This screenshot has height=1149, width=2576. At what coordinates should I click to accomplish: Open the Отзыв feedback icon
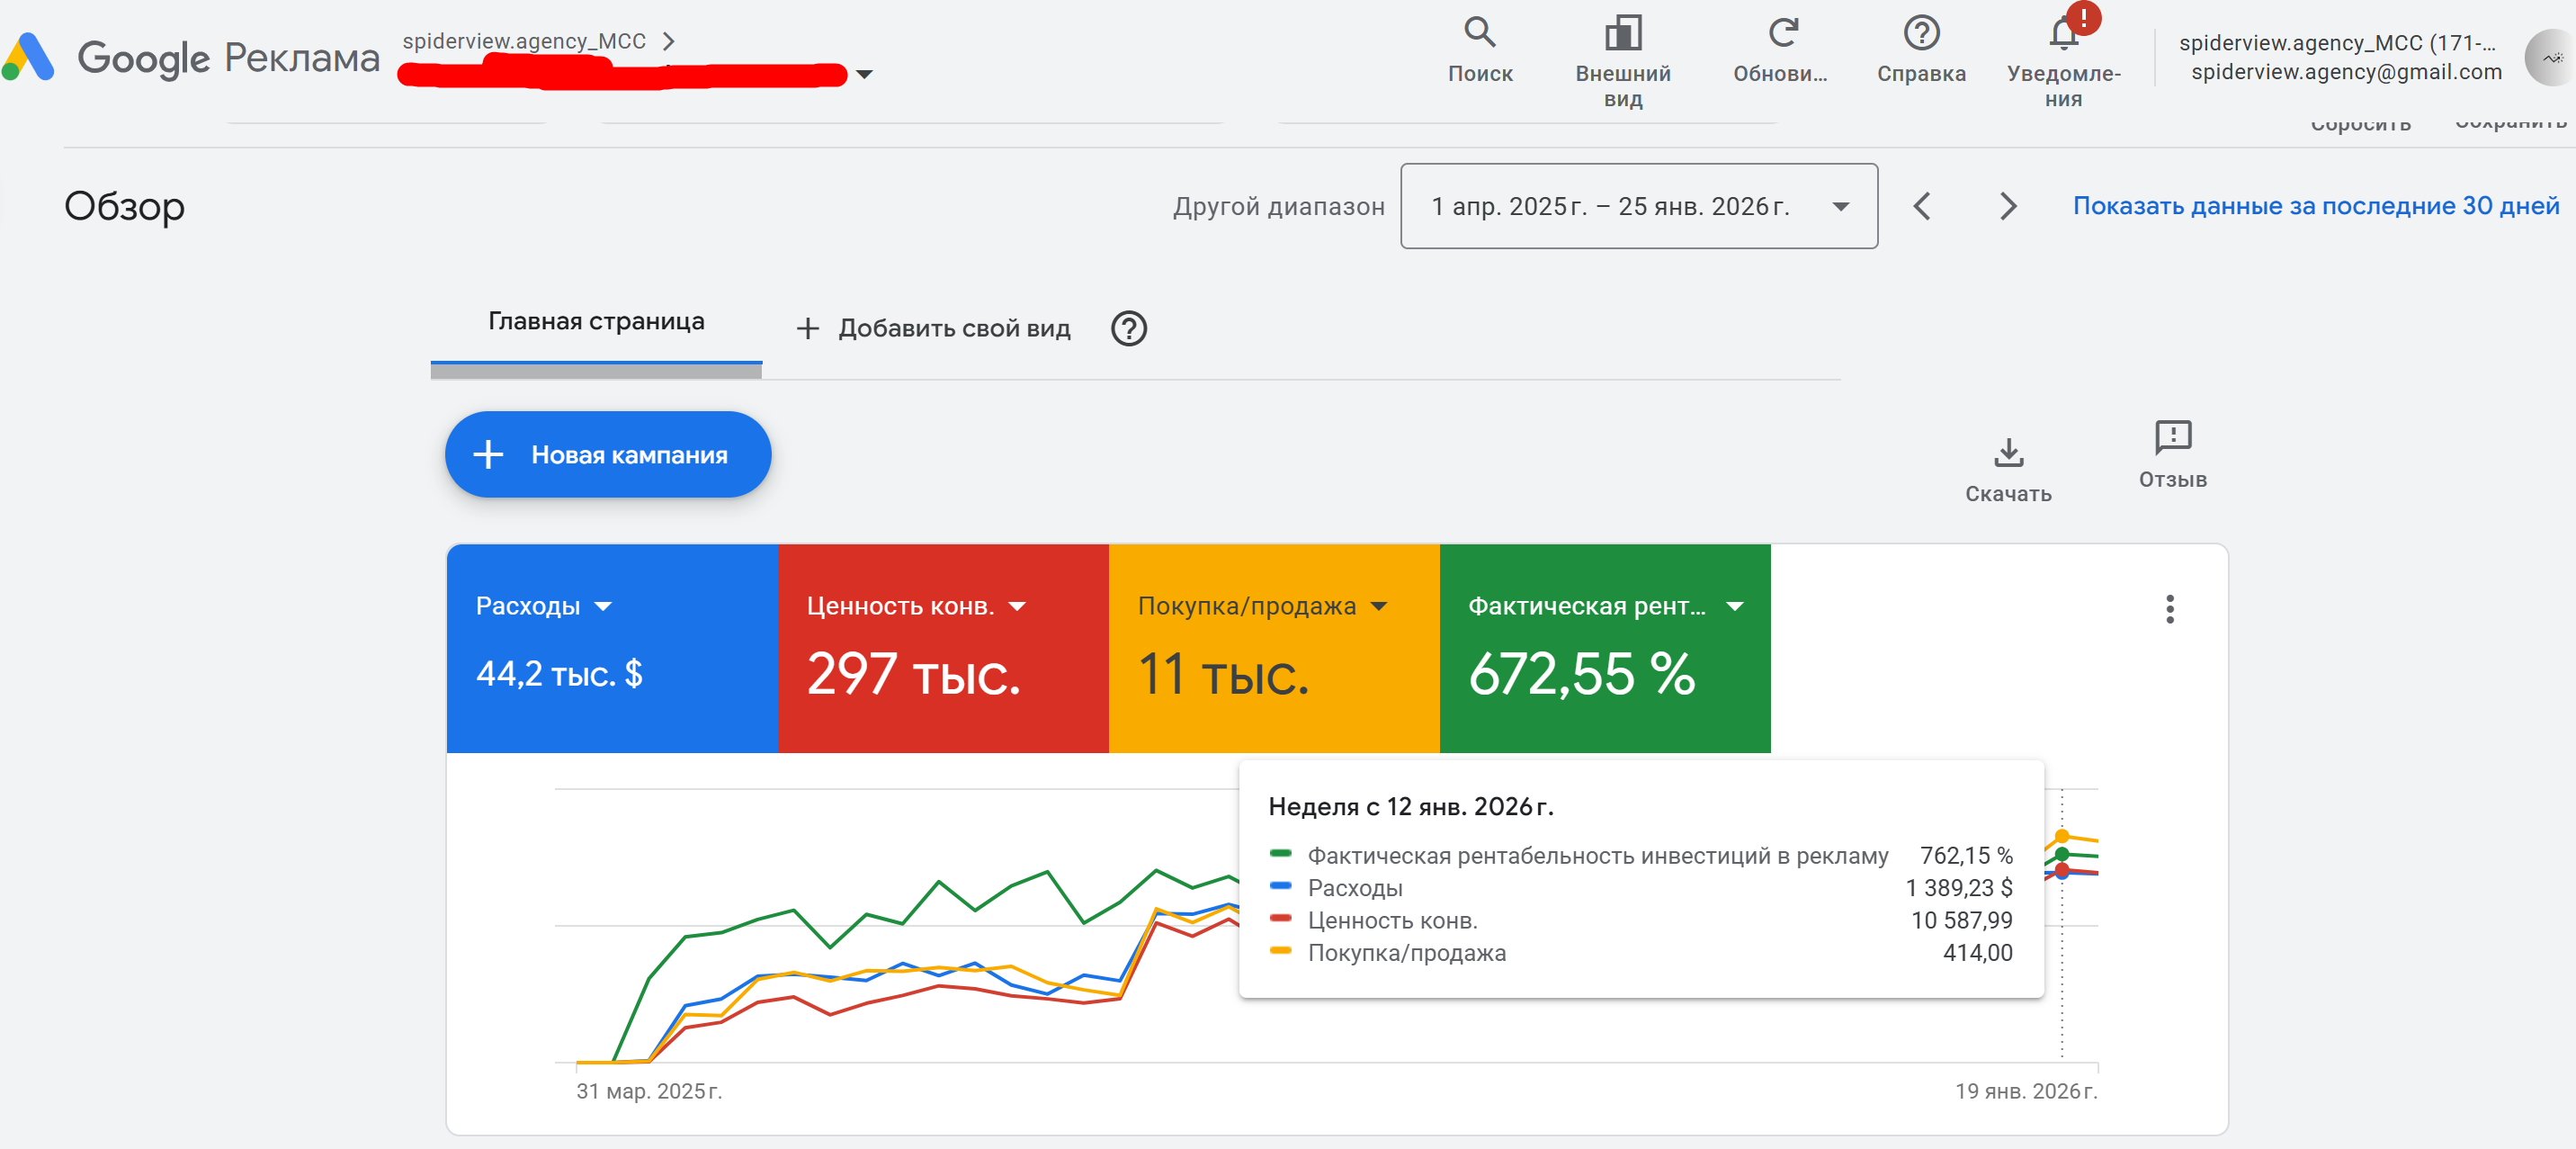click(2172, 437)
